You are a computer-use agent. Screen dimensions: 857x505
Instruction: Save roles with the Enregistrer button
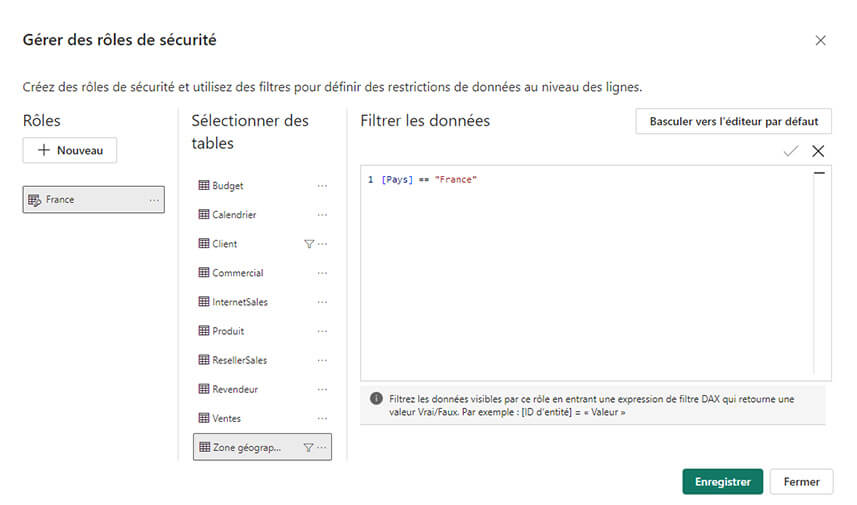coord(723,481)
